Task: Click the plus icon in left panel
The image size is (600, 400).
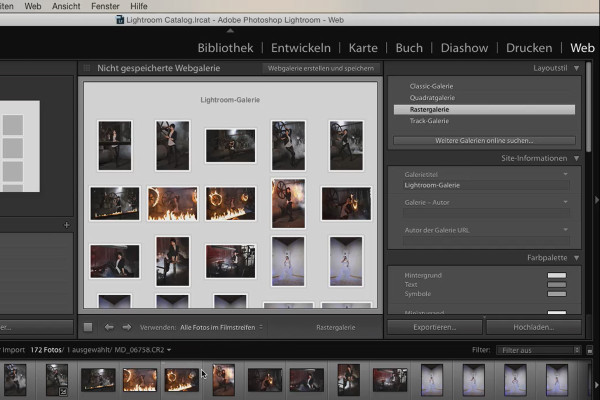Action: 67,225
